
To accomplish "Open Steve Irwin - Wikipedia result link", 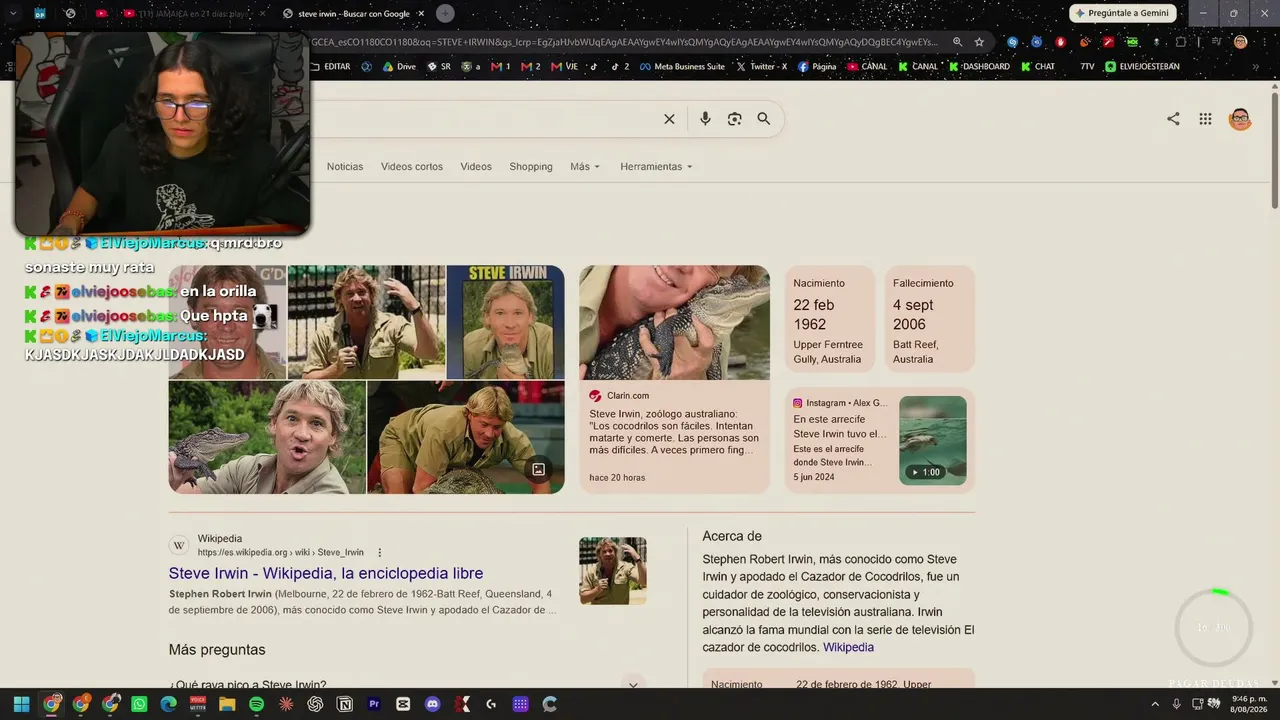I will (x=326, y=573).
